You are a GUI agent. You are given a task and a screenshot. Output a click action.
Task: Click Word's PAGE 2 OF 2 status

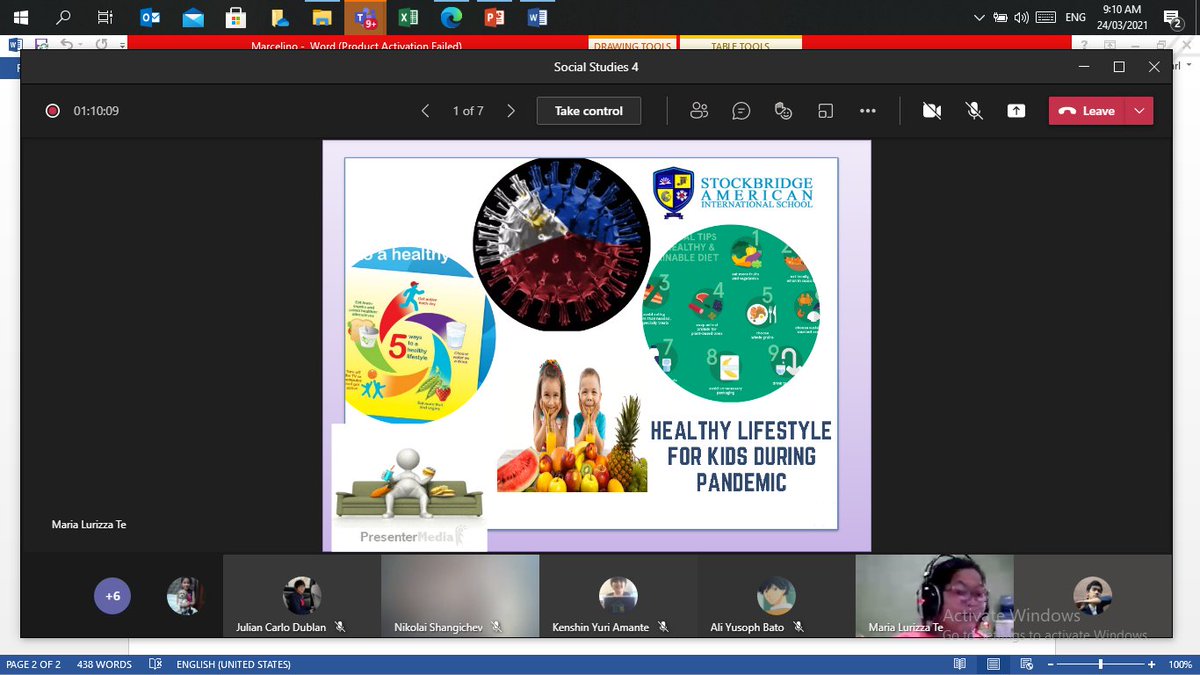click(x=33, y=664)
